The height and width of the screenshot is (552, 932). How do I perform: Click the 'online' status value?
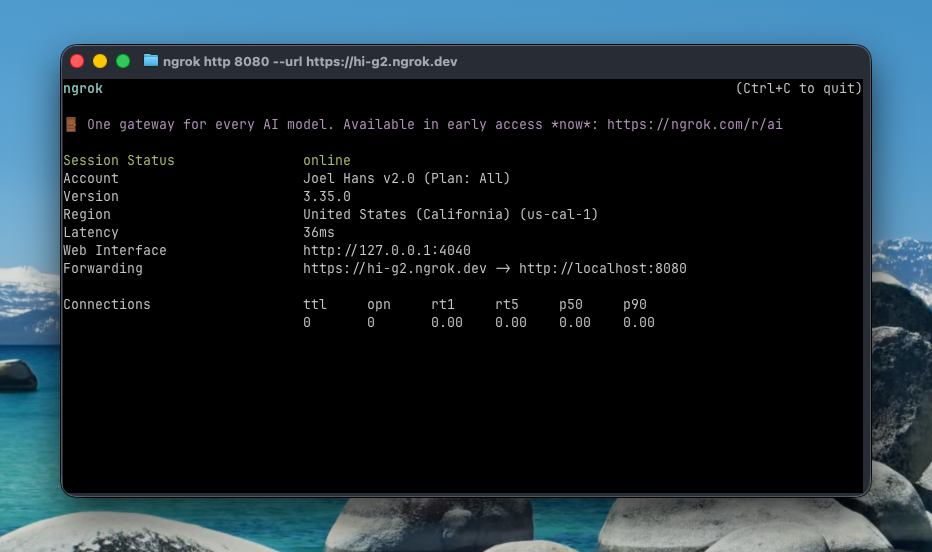click(327, 160)
